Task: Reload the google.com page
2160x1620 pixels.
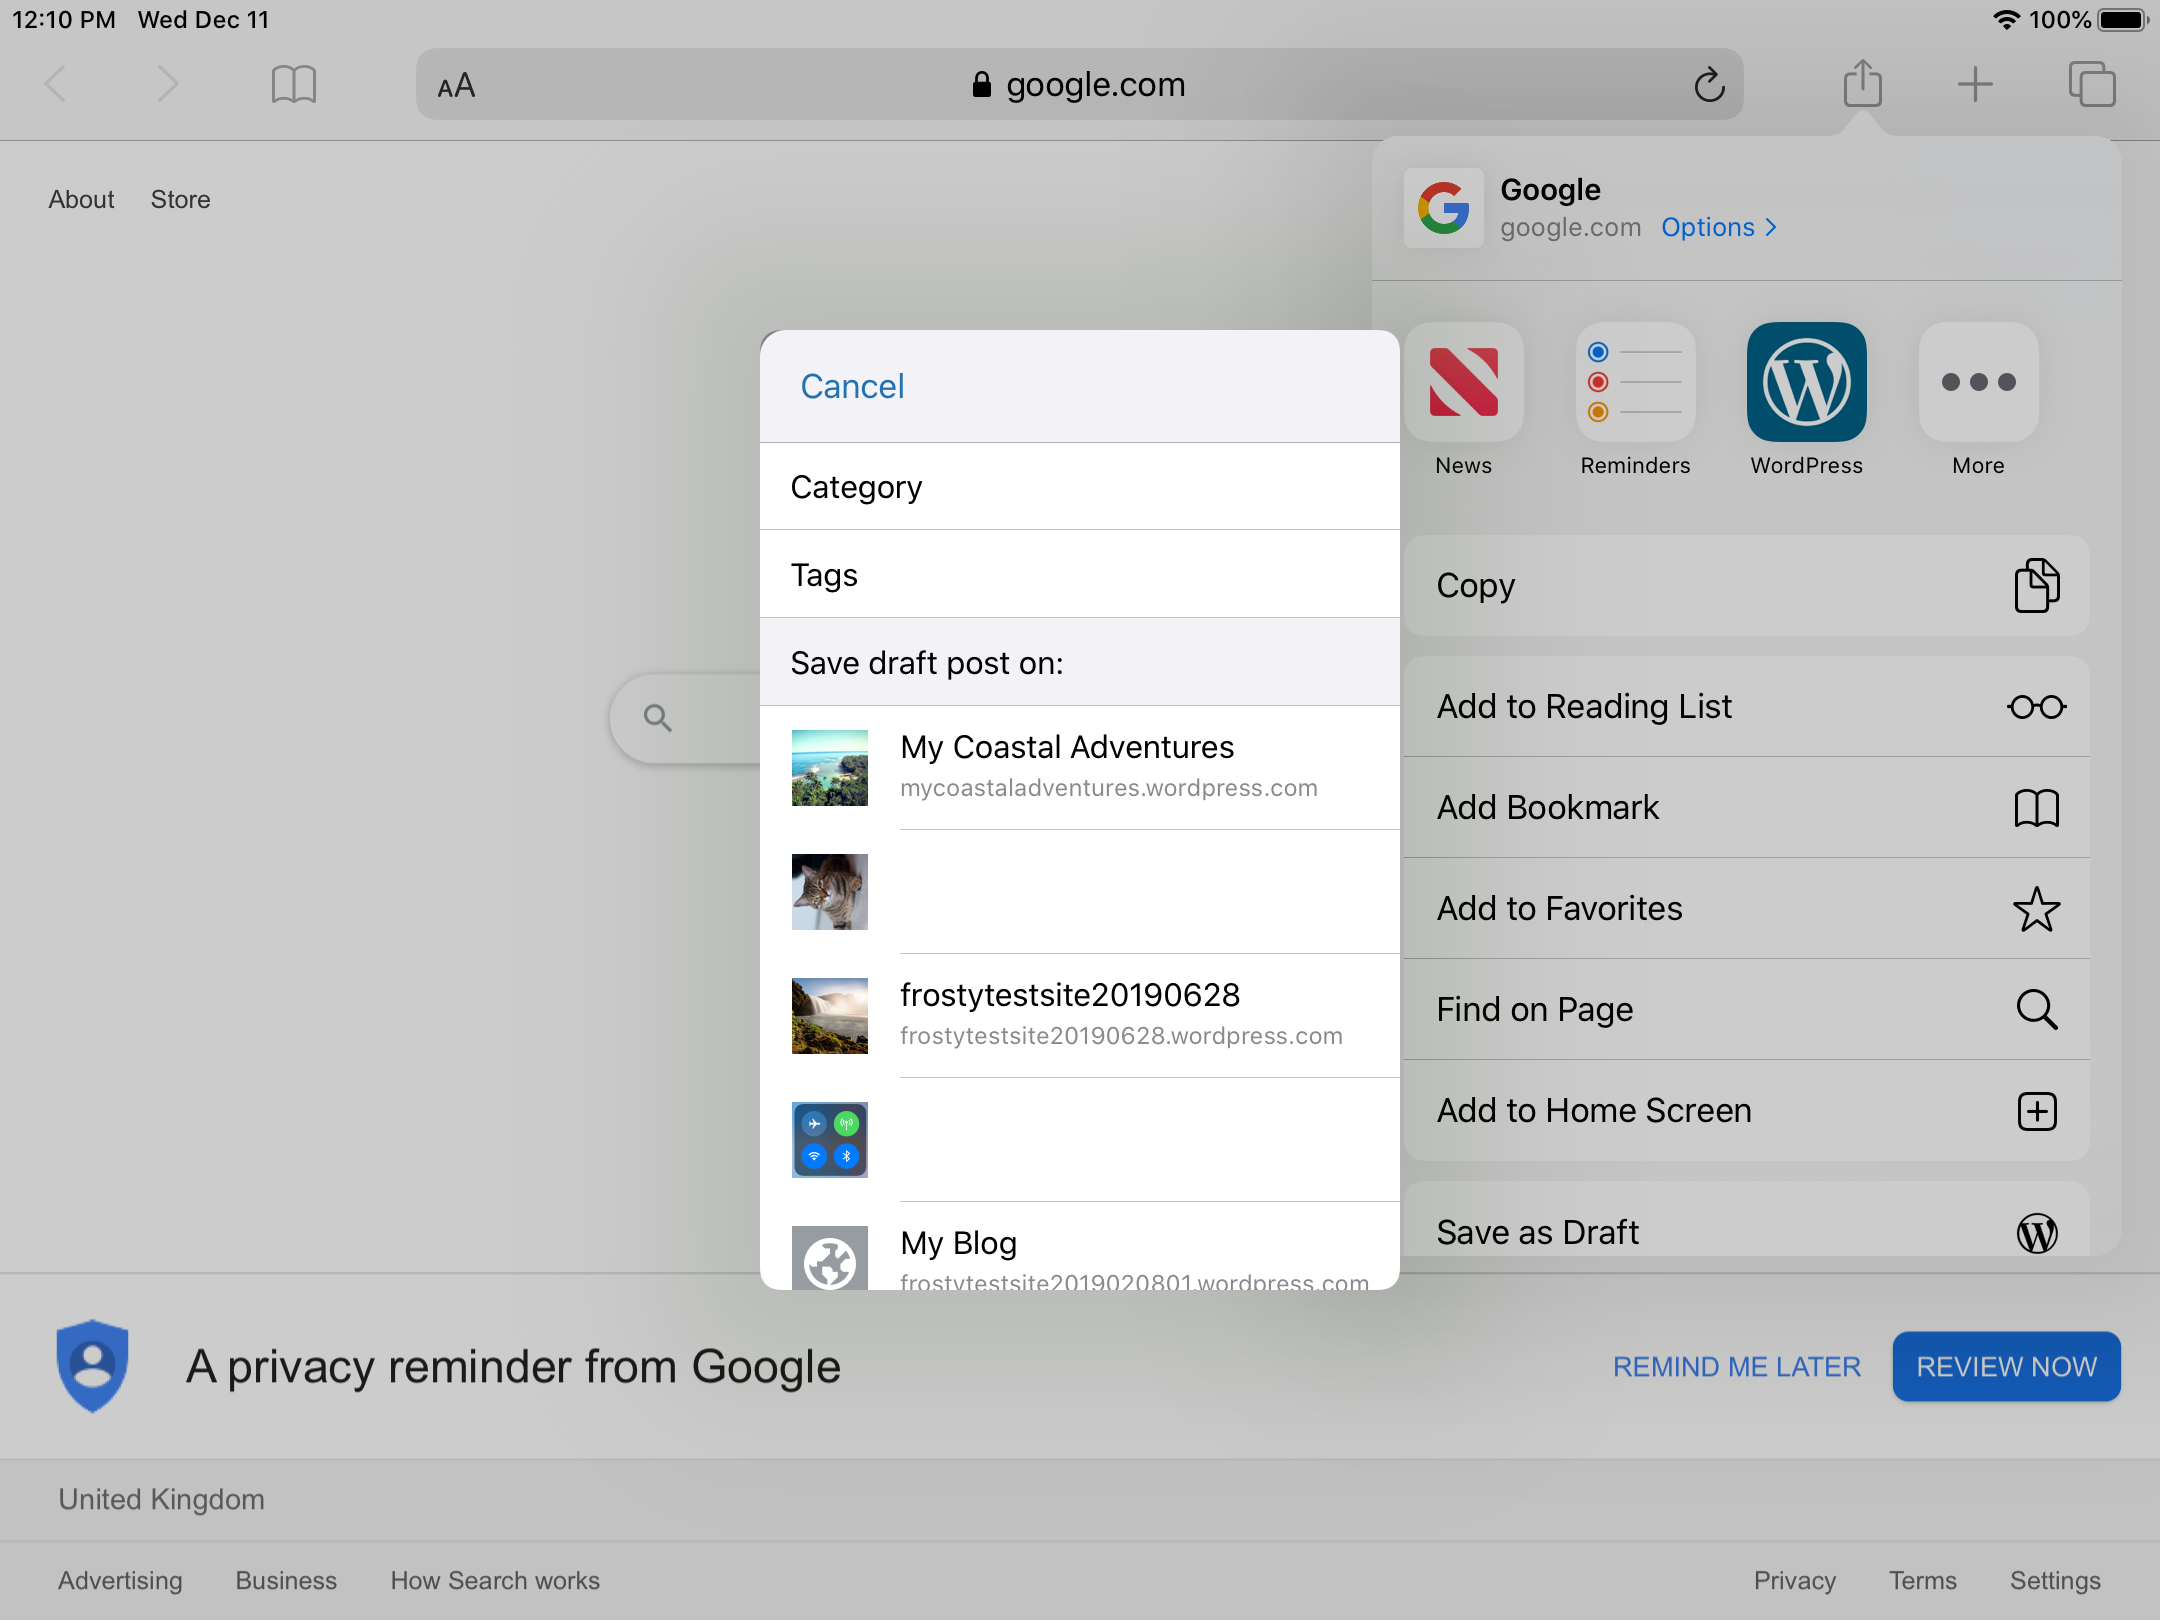Action: pos(1709,84)
